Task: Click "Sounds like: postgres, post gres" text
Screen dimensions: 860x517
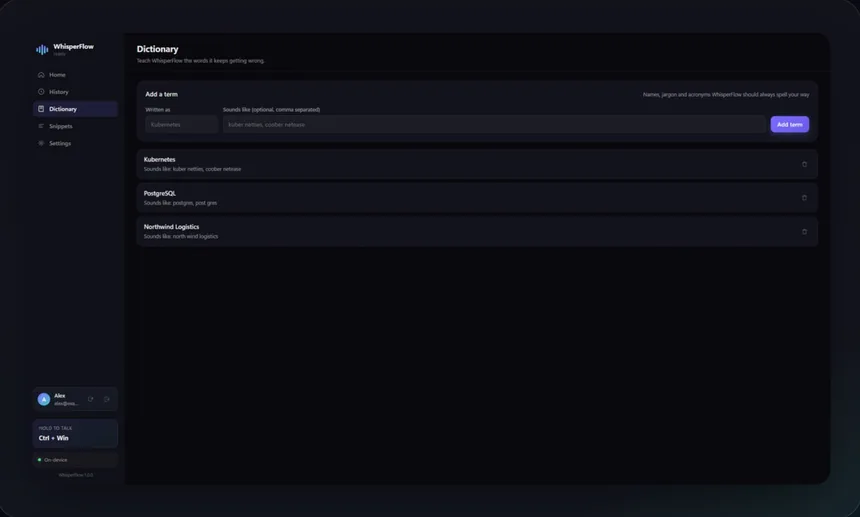Action: point(180,203)
